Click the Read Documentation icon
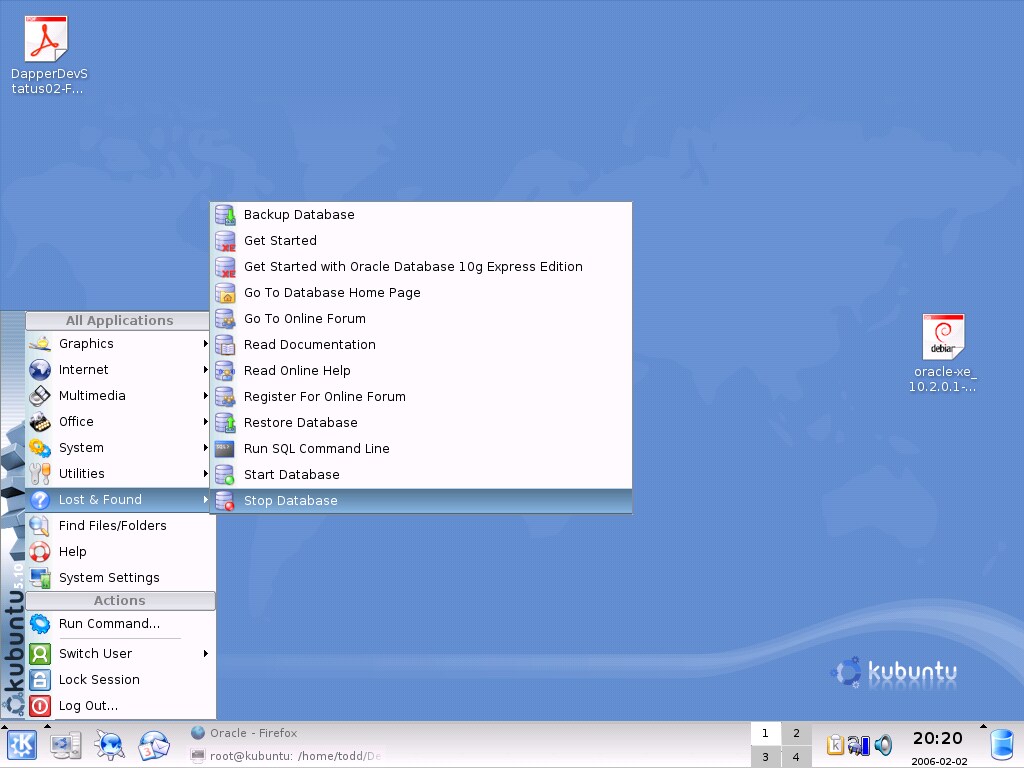 click(225, 345)
